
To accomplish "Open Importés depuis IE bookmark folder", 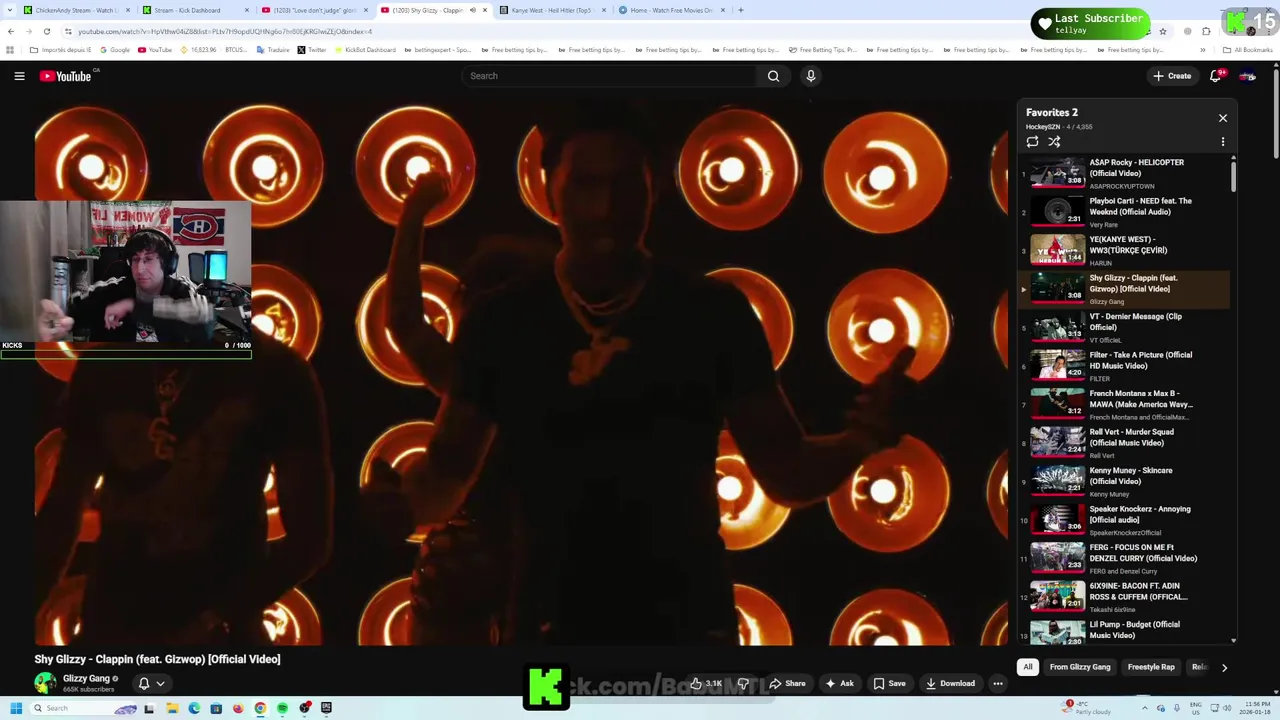I will (x=60, y=50).
